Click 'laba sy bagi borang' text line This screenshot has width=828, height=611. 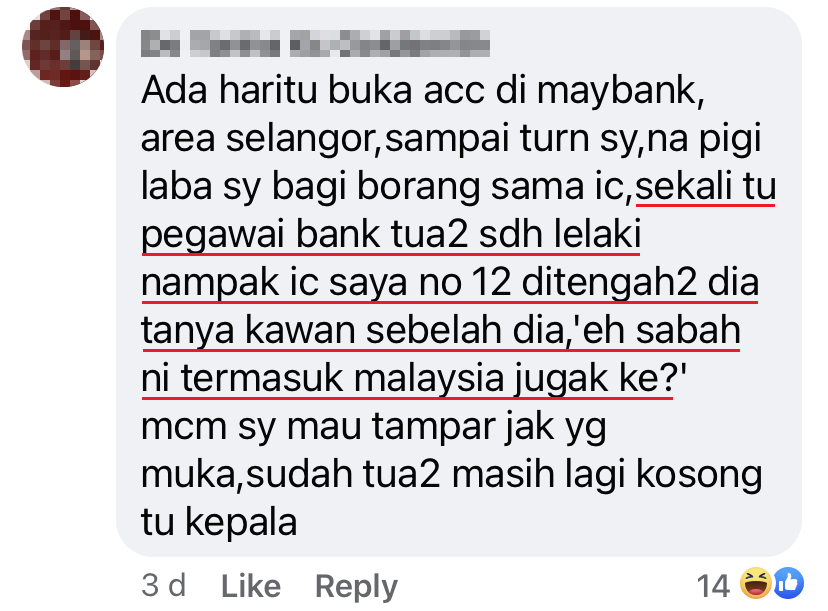click(310, 187)
